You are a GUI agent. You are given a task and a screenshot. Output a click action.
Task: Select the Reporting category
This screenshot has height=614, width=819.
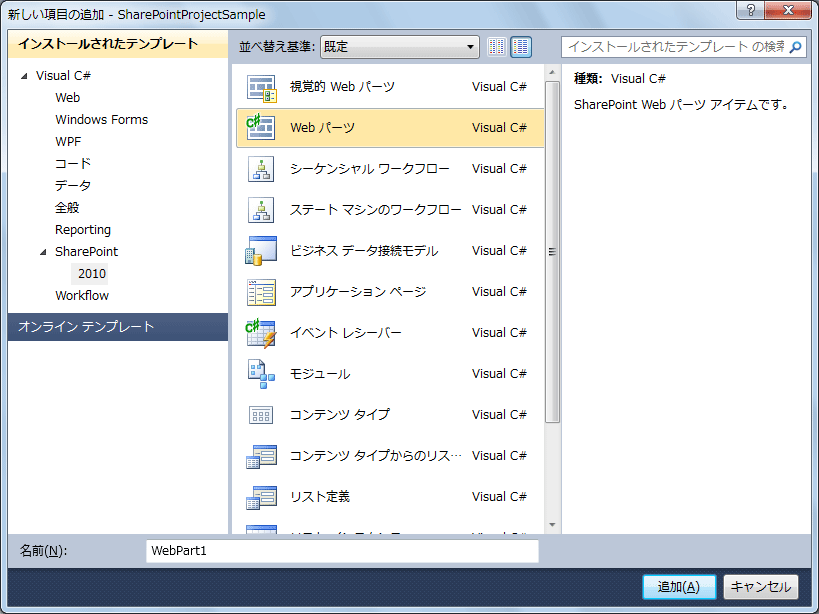[83, 230]
